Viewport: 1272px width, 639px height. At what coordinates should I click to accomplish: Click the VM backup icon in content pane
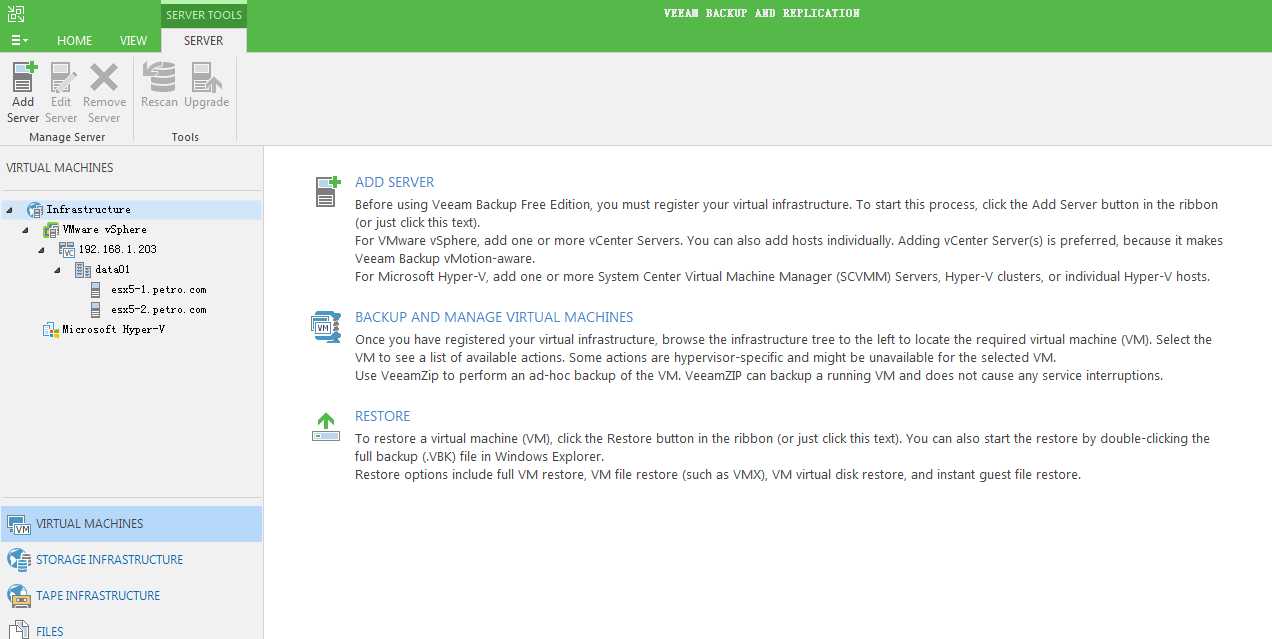tap(326, 326)
